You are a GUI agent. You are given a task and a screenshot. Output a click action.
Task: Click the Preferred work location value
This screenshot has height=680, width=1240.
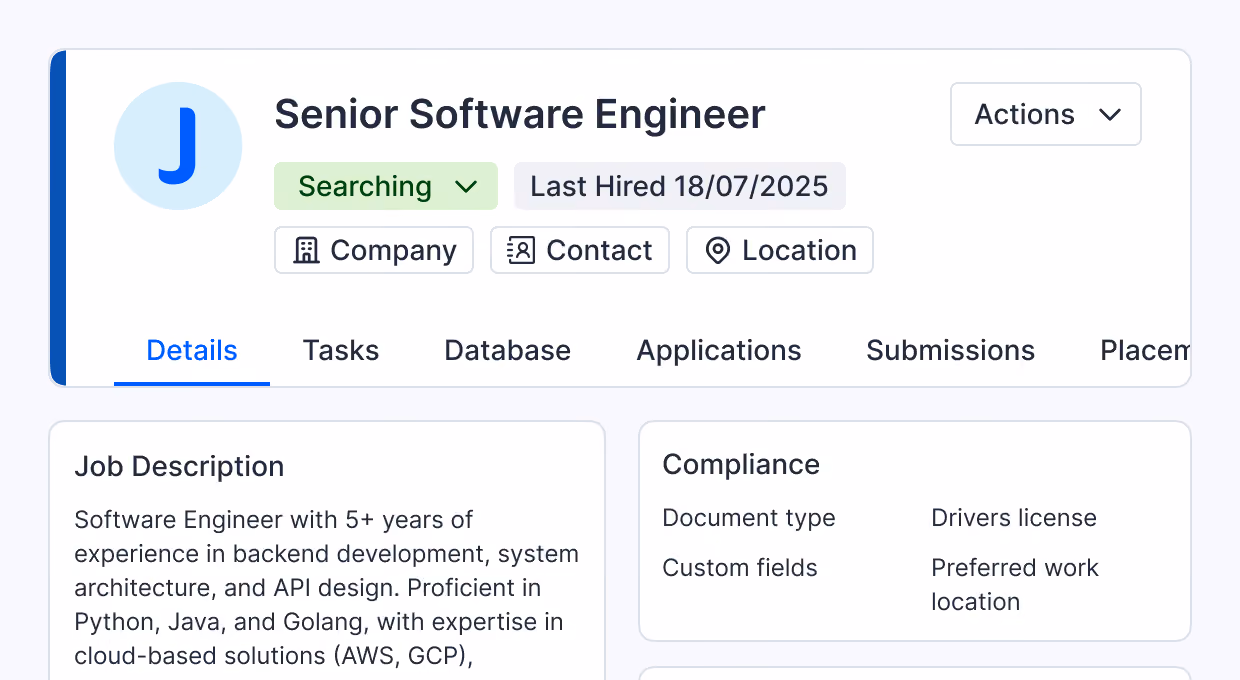[x=1015, y=585]
